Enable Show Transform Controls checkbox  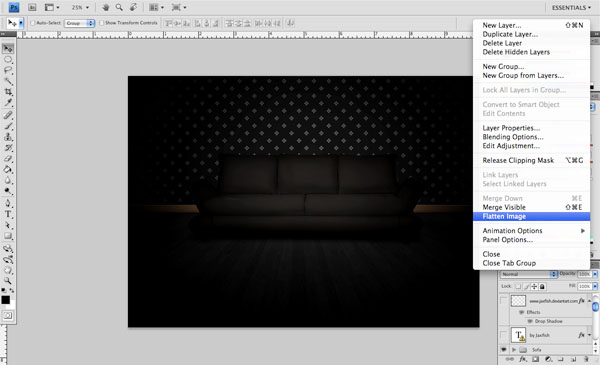coord(101,23)
